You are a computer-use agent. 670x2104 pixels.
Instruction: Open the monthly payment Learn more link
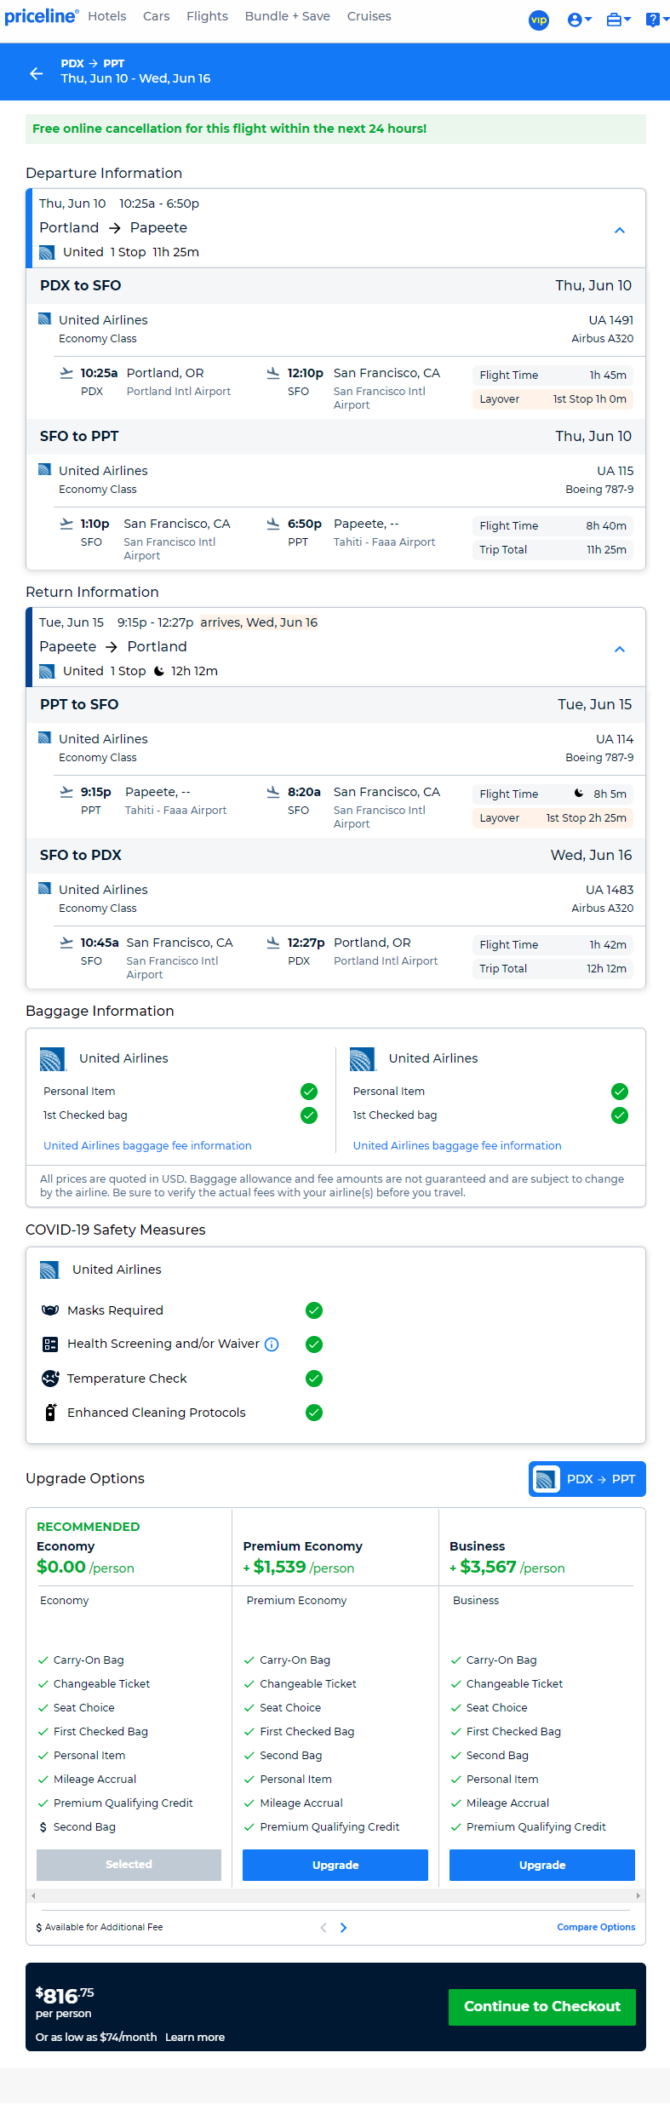(195, 2038)
